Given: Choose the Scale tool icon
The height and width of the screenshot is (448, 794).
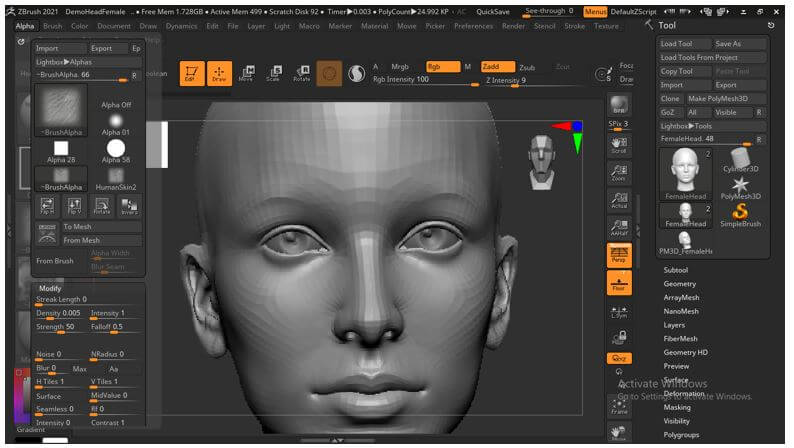Looking at the screenshot, I should click(x=272, y=73).
